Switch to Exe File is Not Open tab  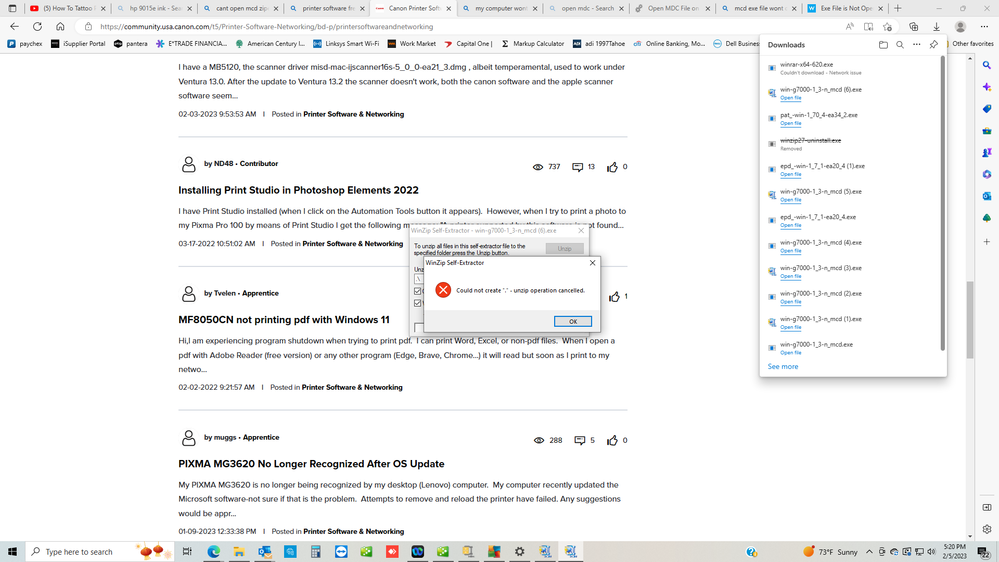point(845,8)
